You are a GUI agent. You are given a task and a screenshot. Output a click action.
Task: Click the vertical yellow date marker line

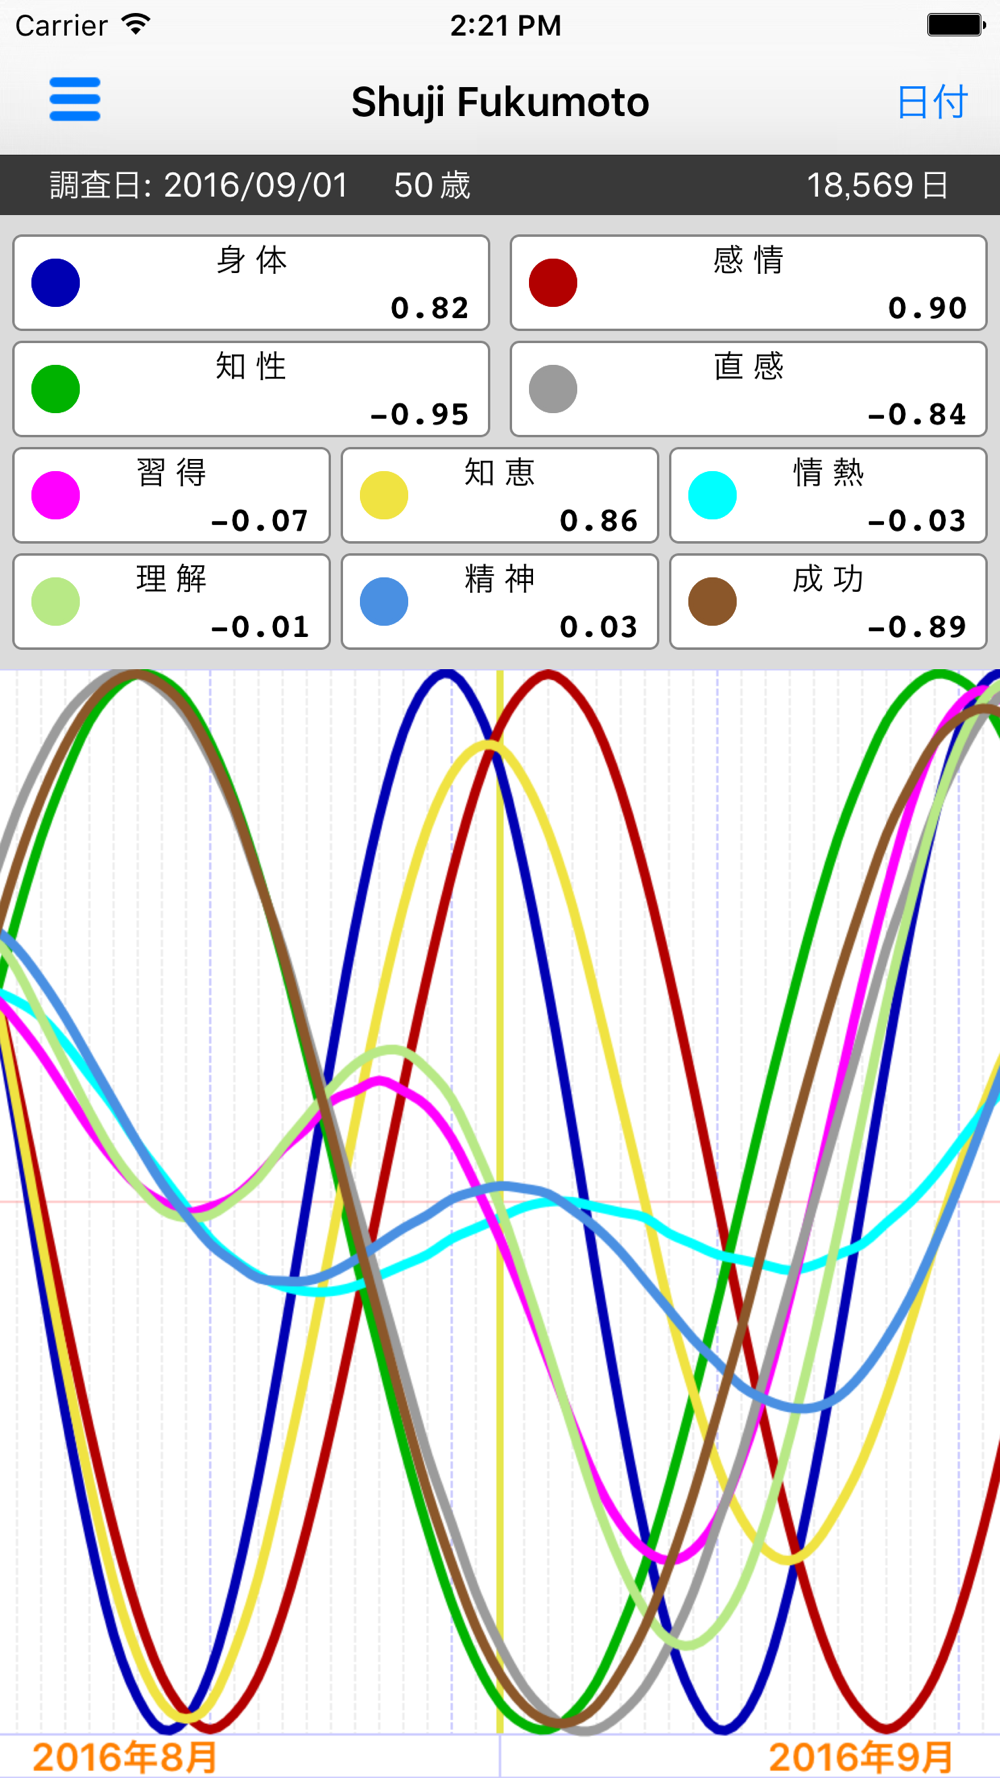click(x=500, y=1200)
